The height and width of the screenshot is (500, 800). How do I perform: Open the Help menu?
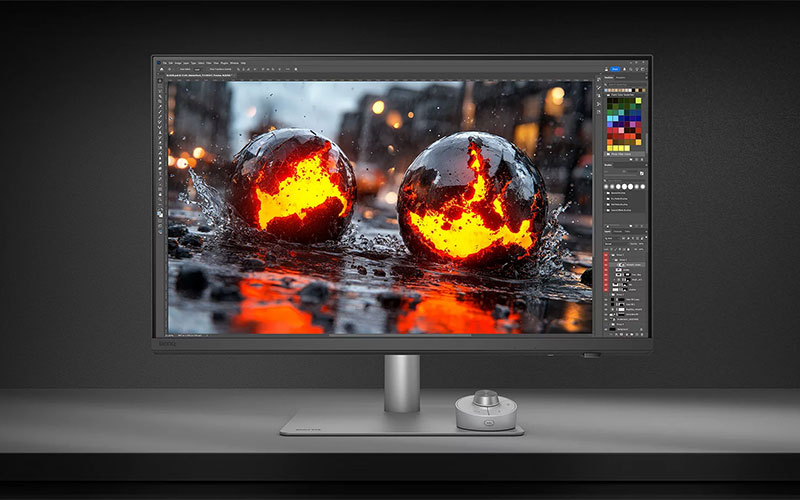tap(243, 63)
